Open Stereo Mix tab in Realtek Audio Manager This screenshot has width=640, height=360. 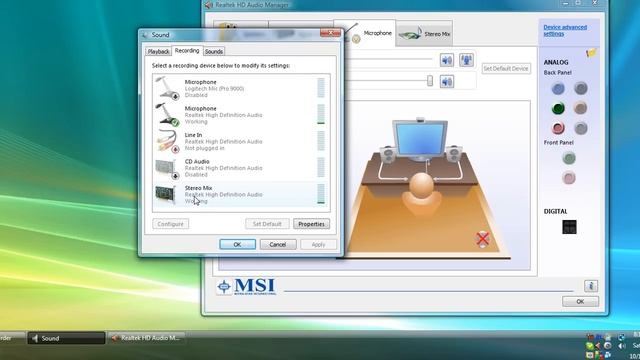(x=424, y=34)
